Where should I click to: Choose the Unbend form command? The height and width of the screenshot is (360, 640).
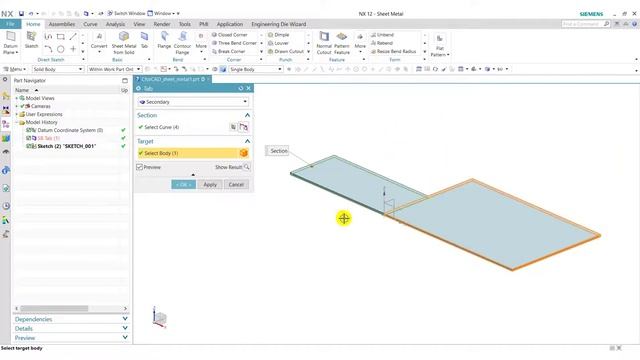click(x=382, y=35)
